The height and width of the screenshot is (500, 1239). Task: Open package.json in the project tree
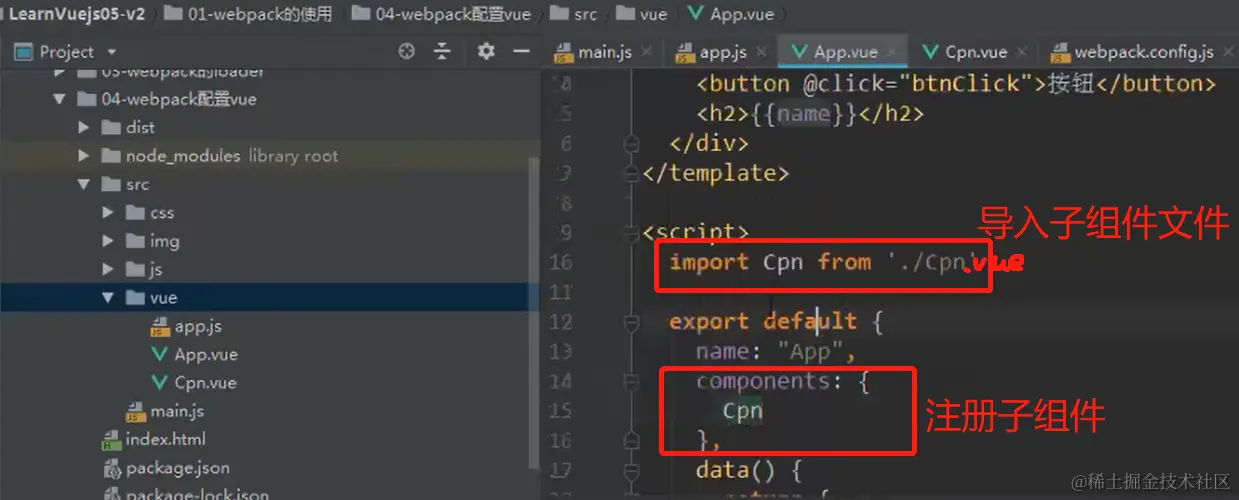(x=166, y=467)
